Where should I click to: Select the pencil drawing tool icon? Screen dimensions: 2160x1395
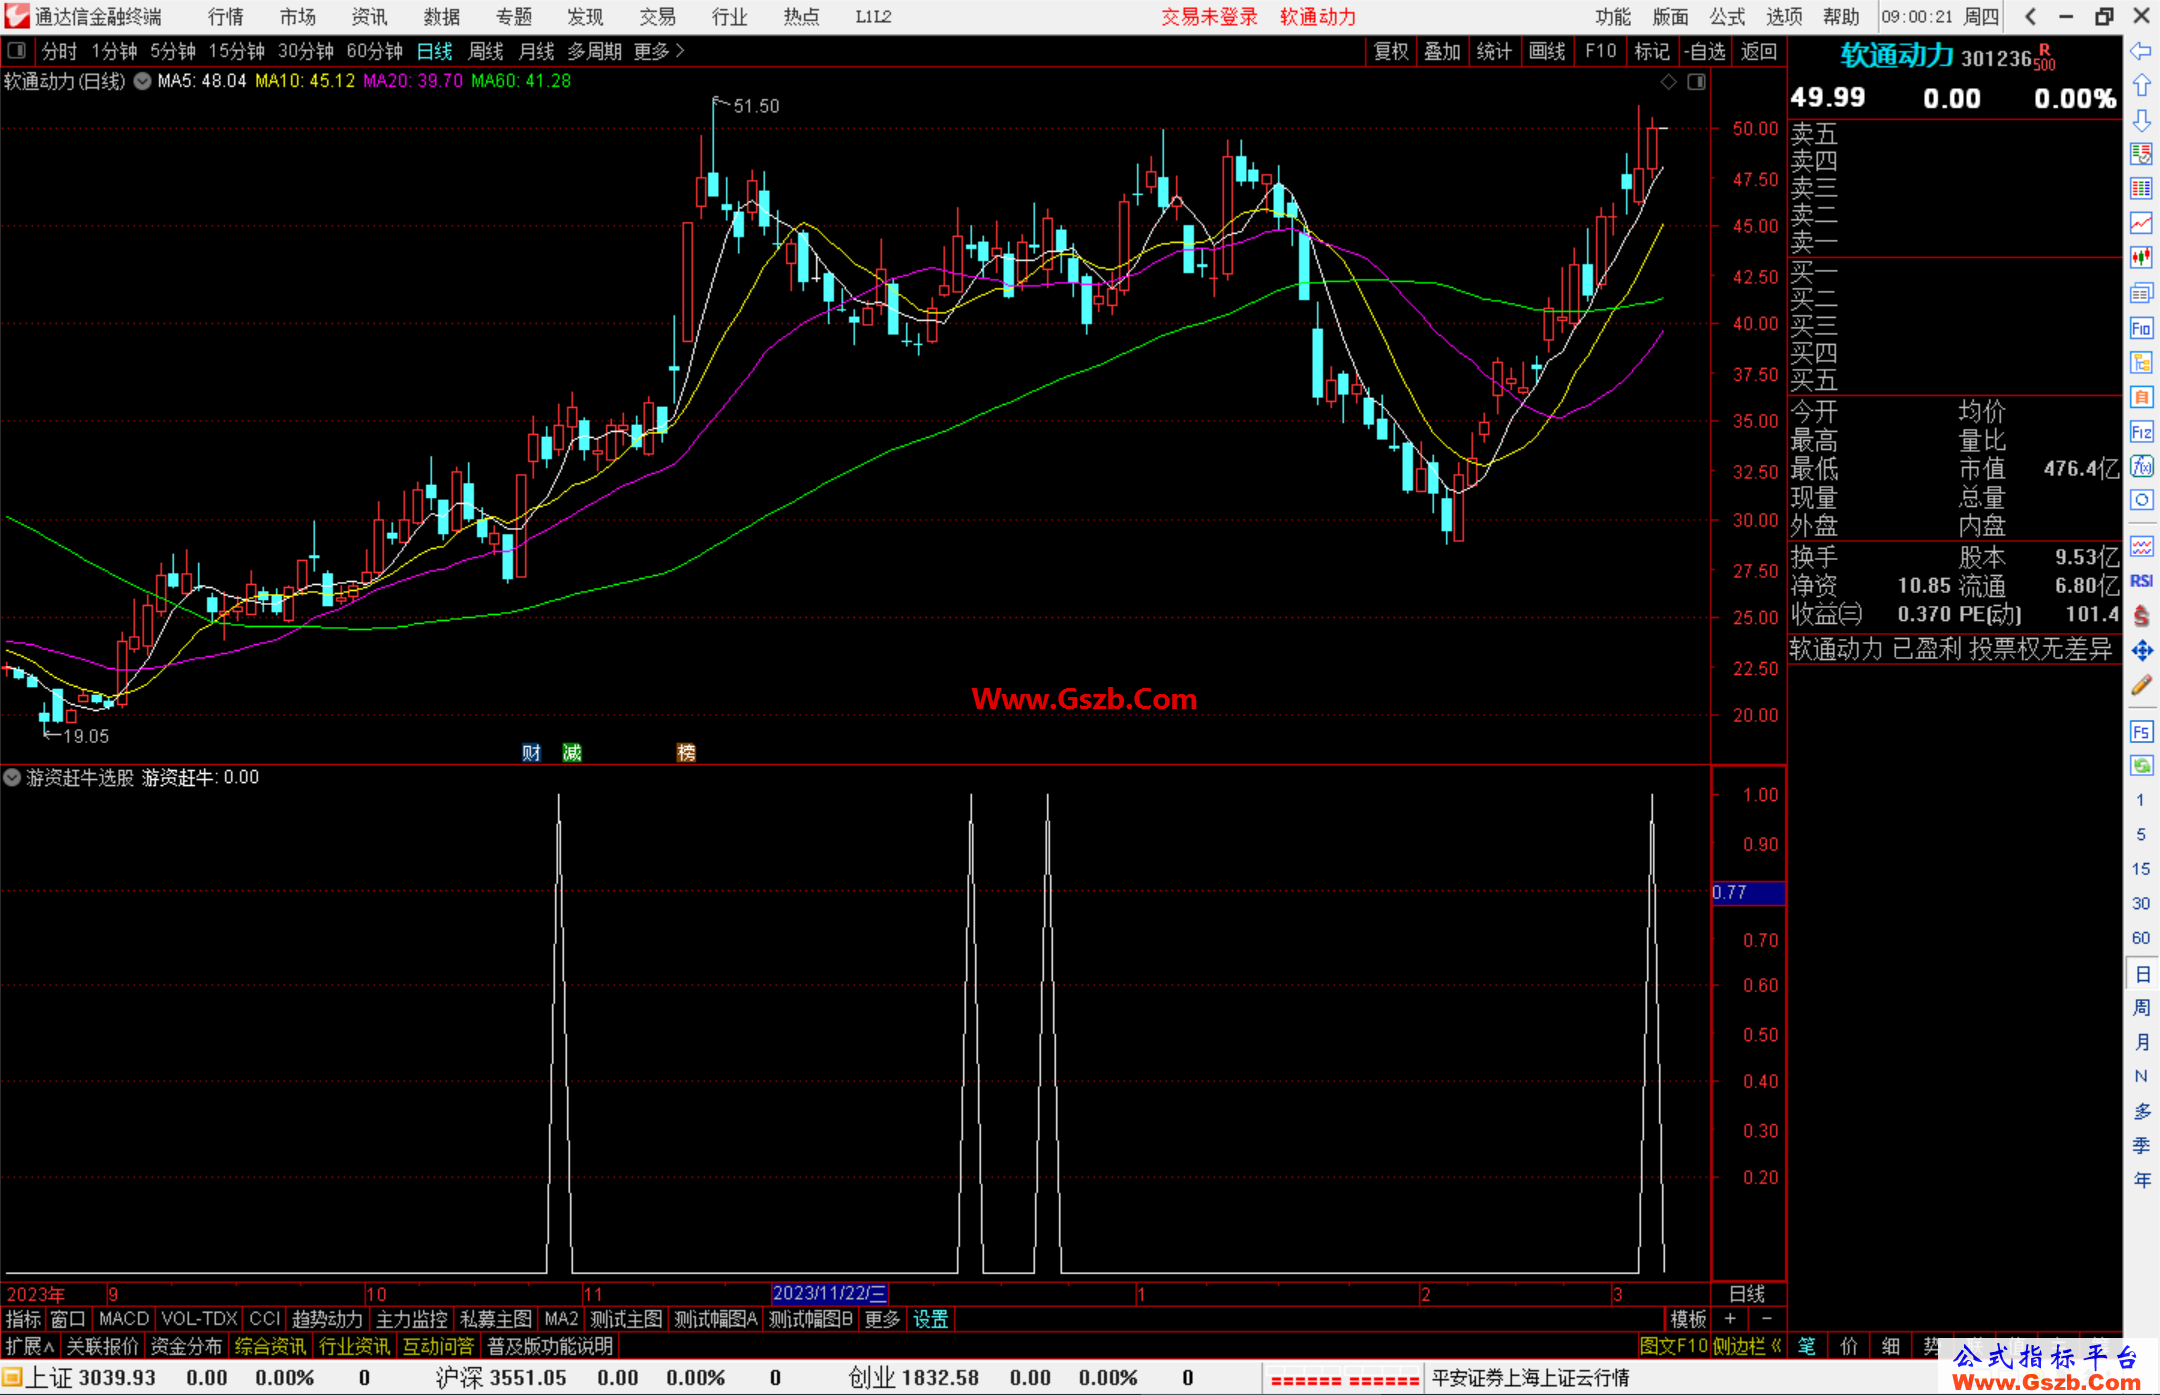[2141, 686]
